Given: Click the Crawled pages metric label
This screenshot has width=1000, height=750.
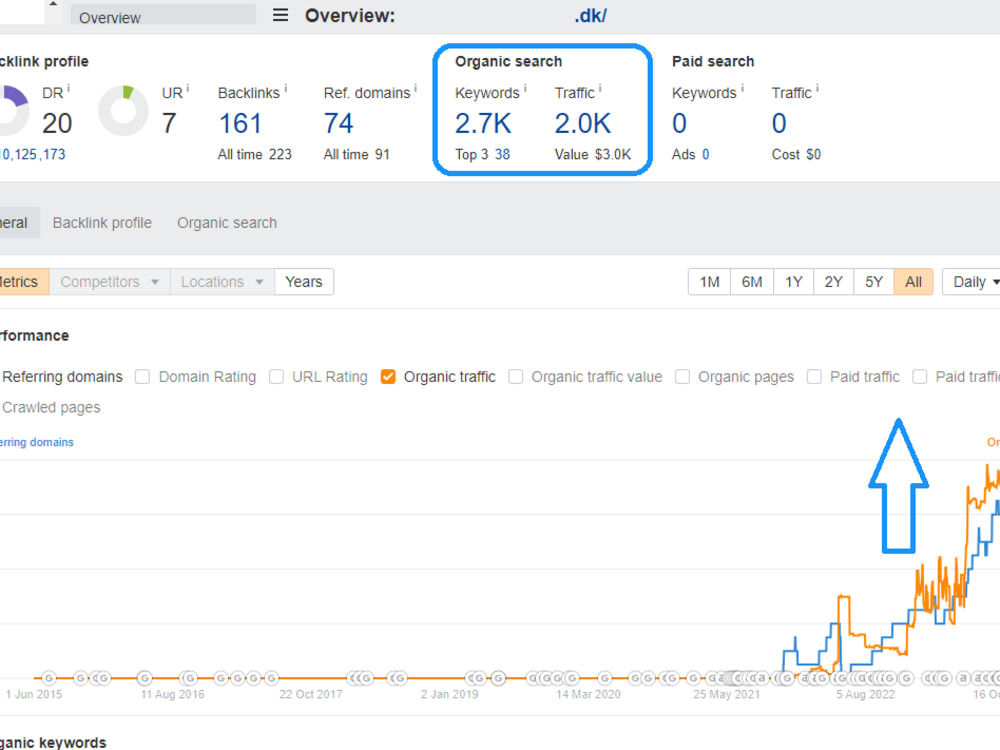Looking at the screenshot, I should click(51, 408).
